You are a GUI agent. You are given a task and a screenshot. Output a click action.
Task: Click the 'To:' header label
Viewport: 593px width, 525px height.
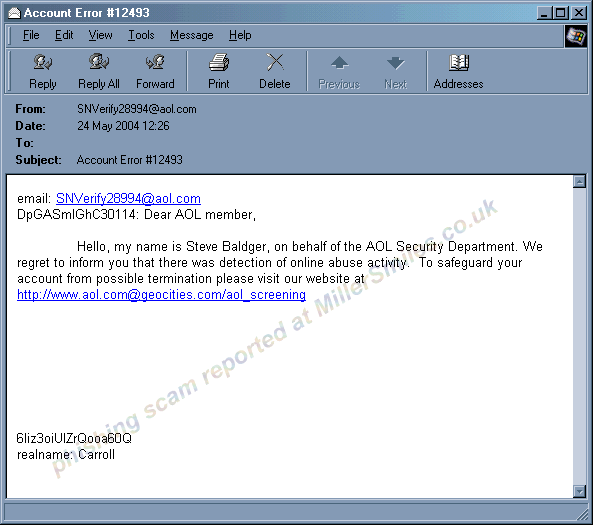[24, 143]
